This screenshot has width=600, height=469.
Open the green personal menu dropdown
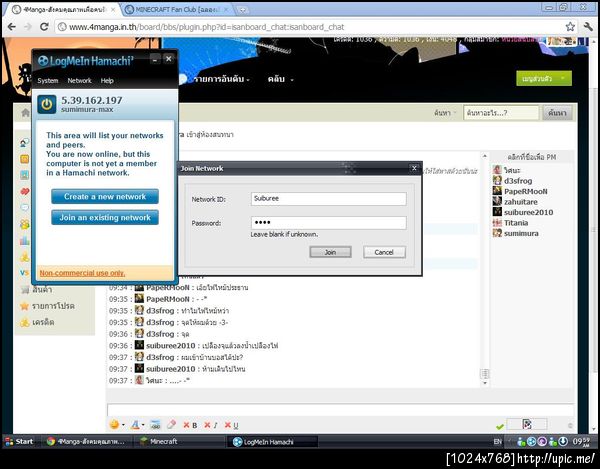click(544, 78)
